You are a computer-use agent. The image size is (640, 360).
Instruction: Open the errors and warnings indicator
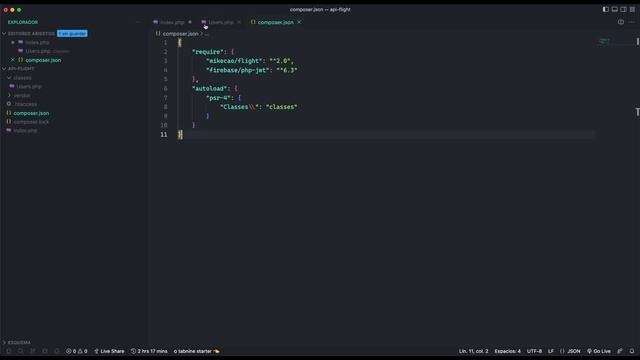[77, 351]
